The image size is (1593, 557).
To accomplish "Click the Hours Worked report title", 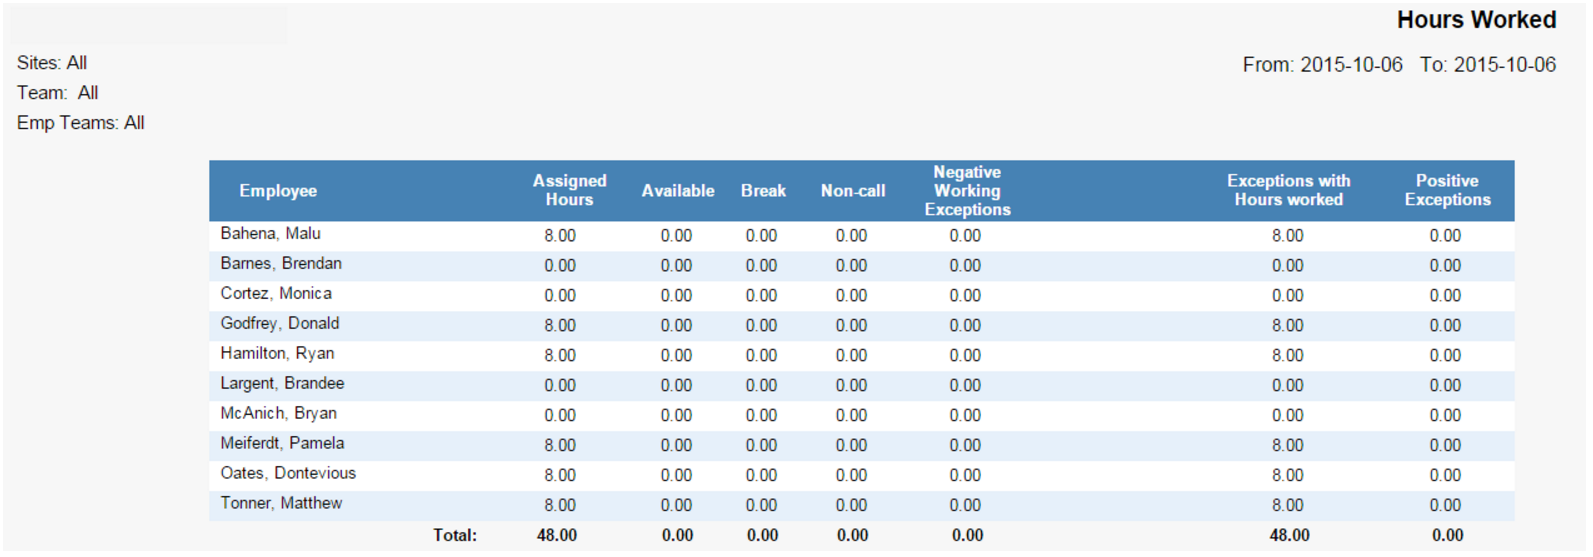I will tap(1476, 20).
